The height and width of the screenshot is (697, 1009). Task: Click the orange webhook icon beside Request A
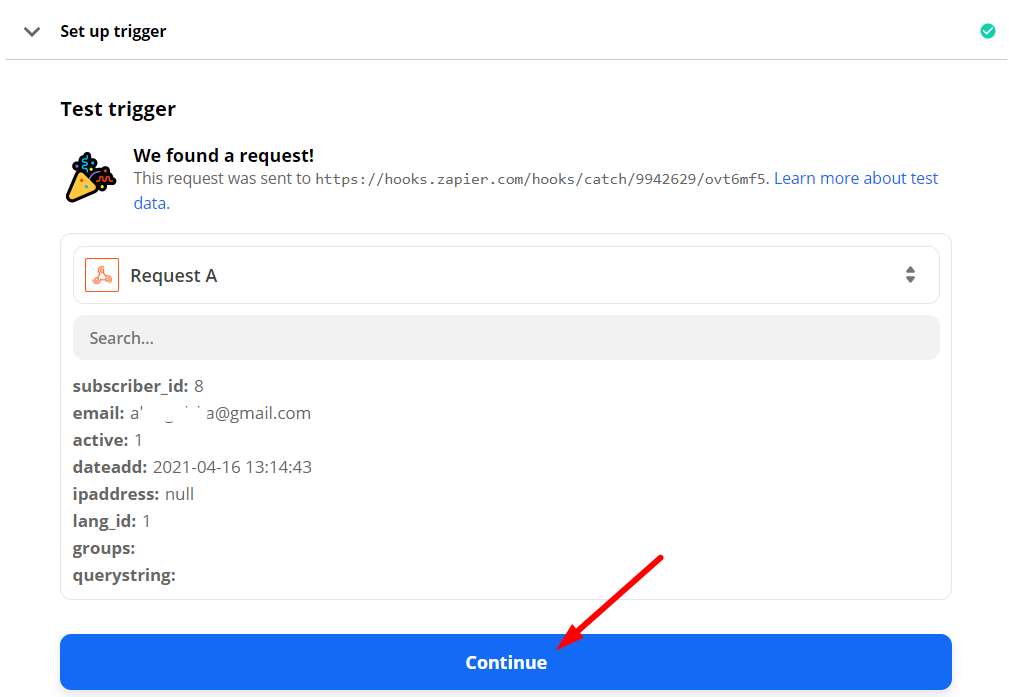pos(102,275)
